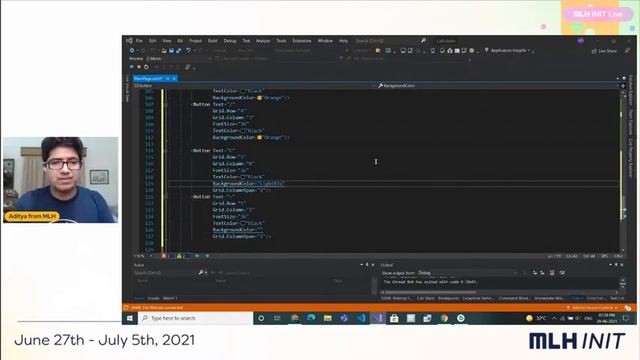Switch to the Call Stack tab
This screenshot has height=360, width=640.
tap(425, 298)
